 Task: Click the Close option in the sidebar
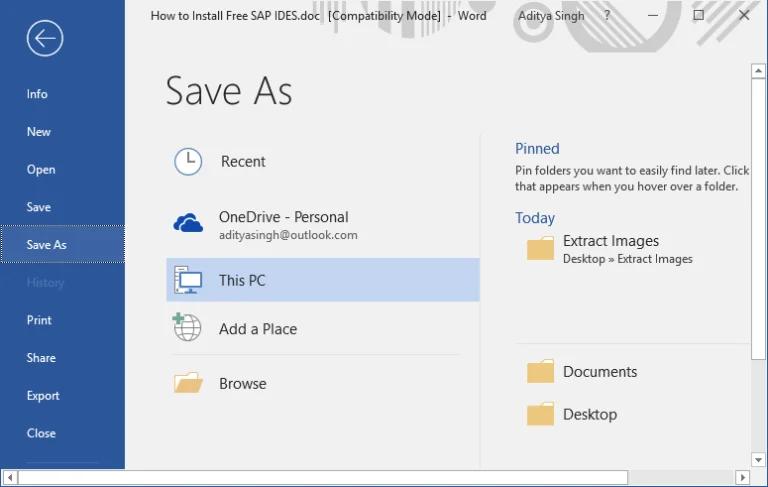pyautogui.click(x=41, y=434)
